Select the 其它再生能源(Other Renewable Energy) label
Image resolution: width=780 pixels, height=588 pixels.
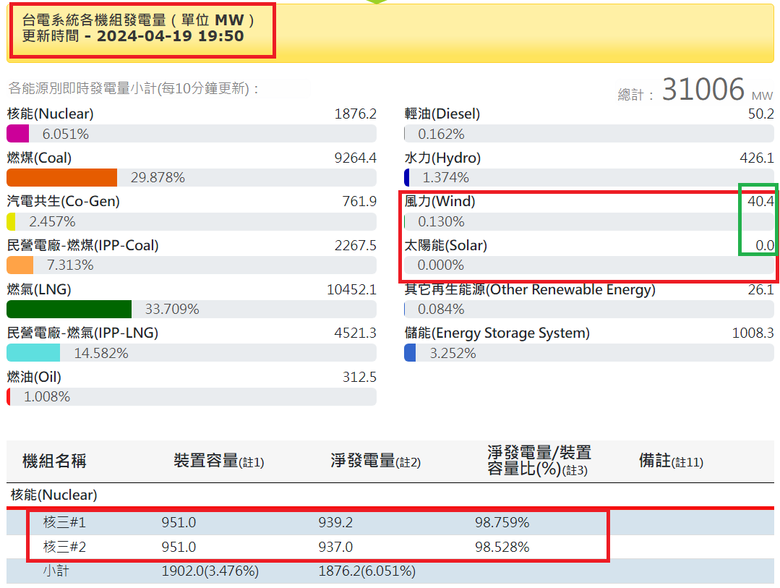point(530,289)
